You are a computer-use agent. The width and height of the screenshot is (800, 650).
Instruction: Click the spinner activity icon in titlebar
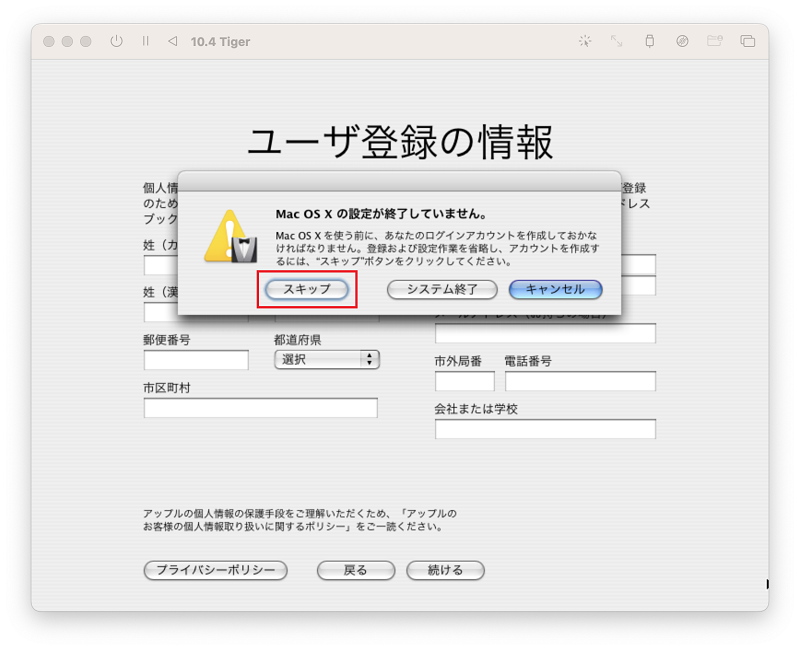click(x=585, y=41)
